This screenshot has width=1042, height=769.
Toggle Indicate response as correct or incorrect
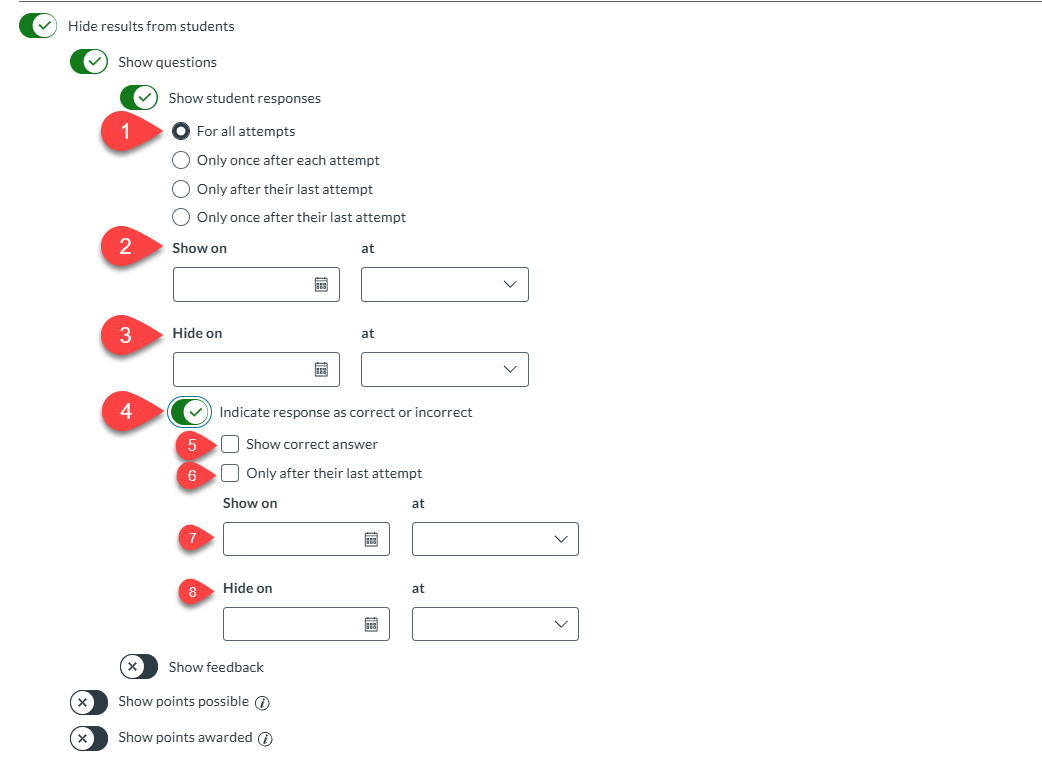189,412
